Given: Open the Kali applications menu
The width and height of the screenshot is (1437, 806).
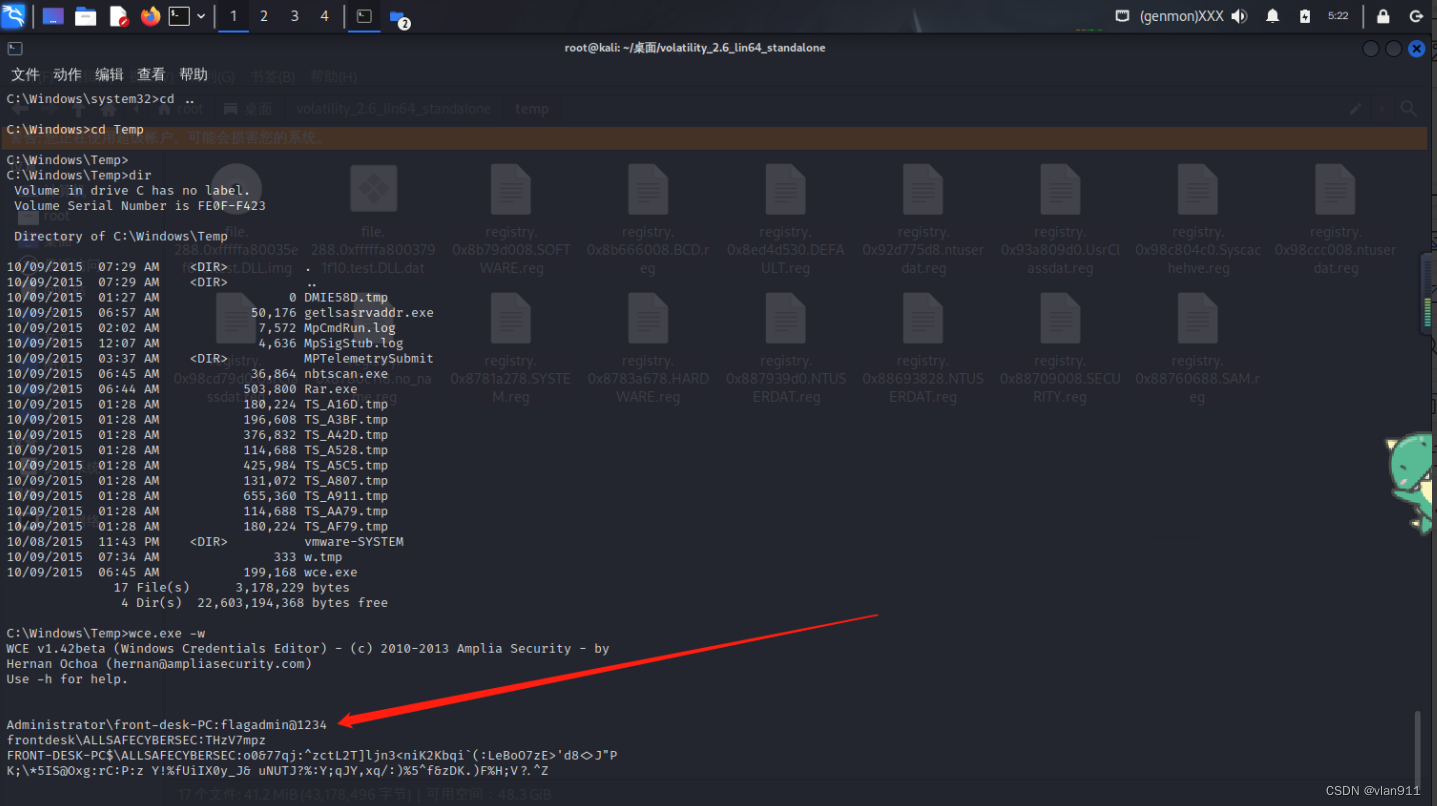Looking at the screenshot, I should (x=14, y=16).
